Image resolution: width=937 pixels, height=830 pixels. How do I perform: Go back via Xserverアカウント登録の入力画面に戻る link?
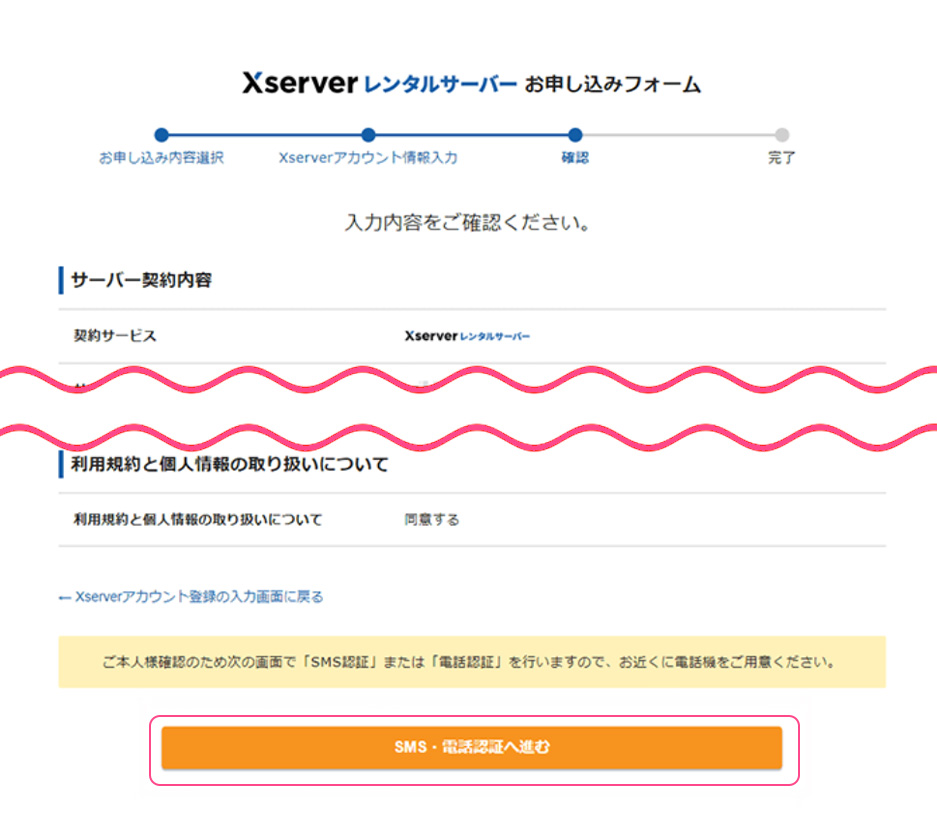tap(191, 596)
